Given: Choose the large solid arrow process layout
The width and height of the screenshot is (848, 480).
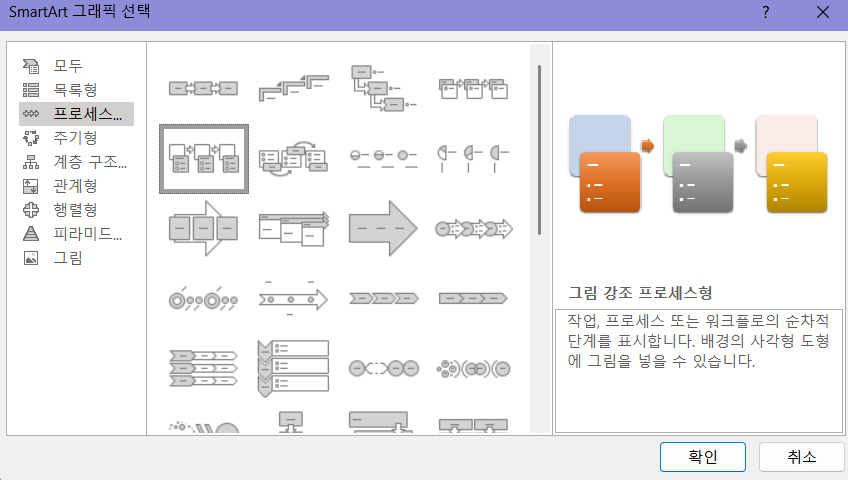Looking at the screenshot, I should point(383,229).
